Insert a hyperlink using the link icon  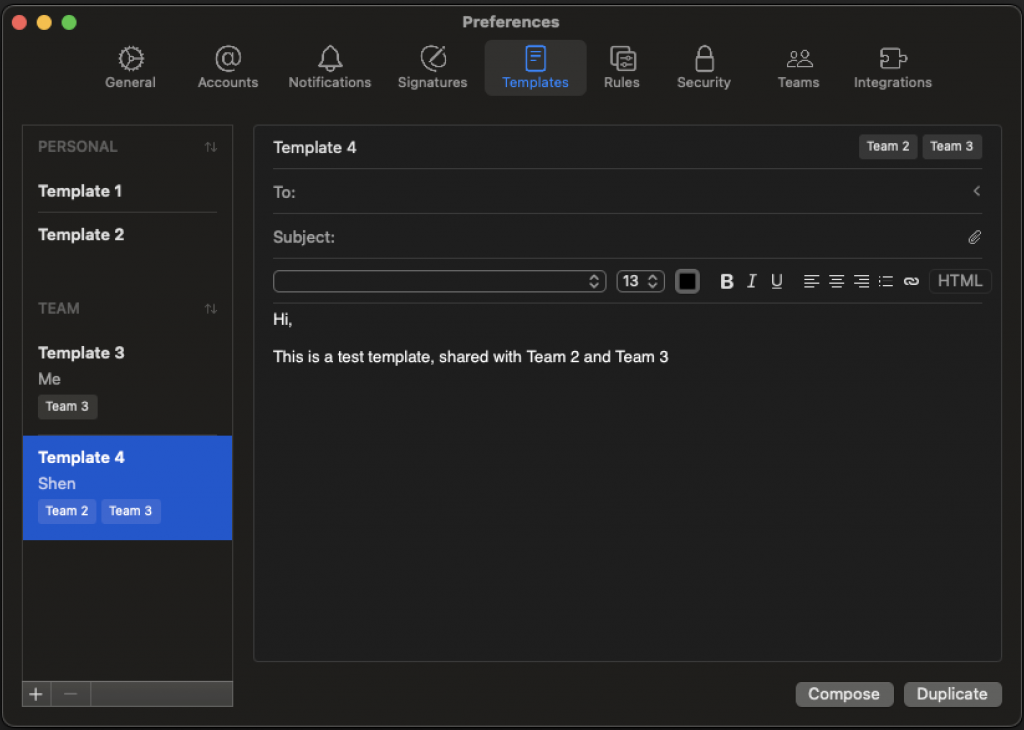tap(910, 282)
